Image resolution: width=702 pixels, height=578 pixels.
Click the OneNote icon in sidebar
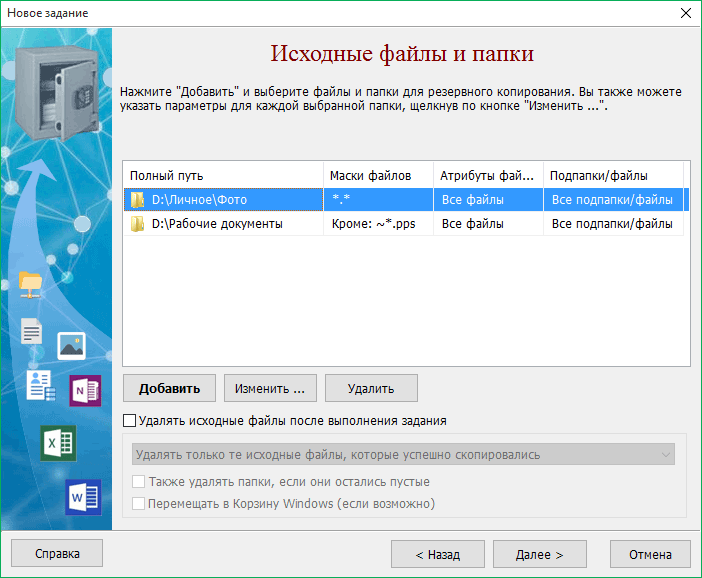(85, 391)
